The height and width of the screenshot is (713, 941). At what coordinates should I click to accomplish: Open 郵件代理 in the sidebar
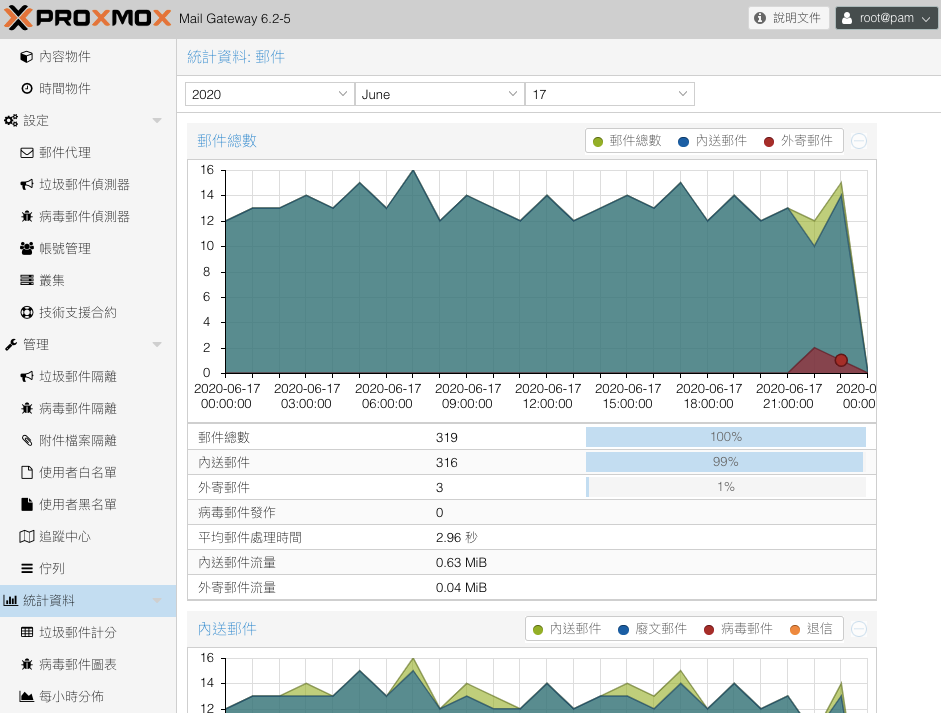[88, 152]
